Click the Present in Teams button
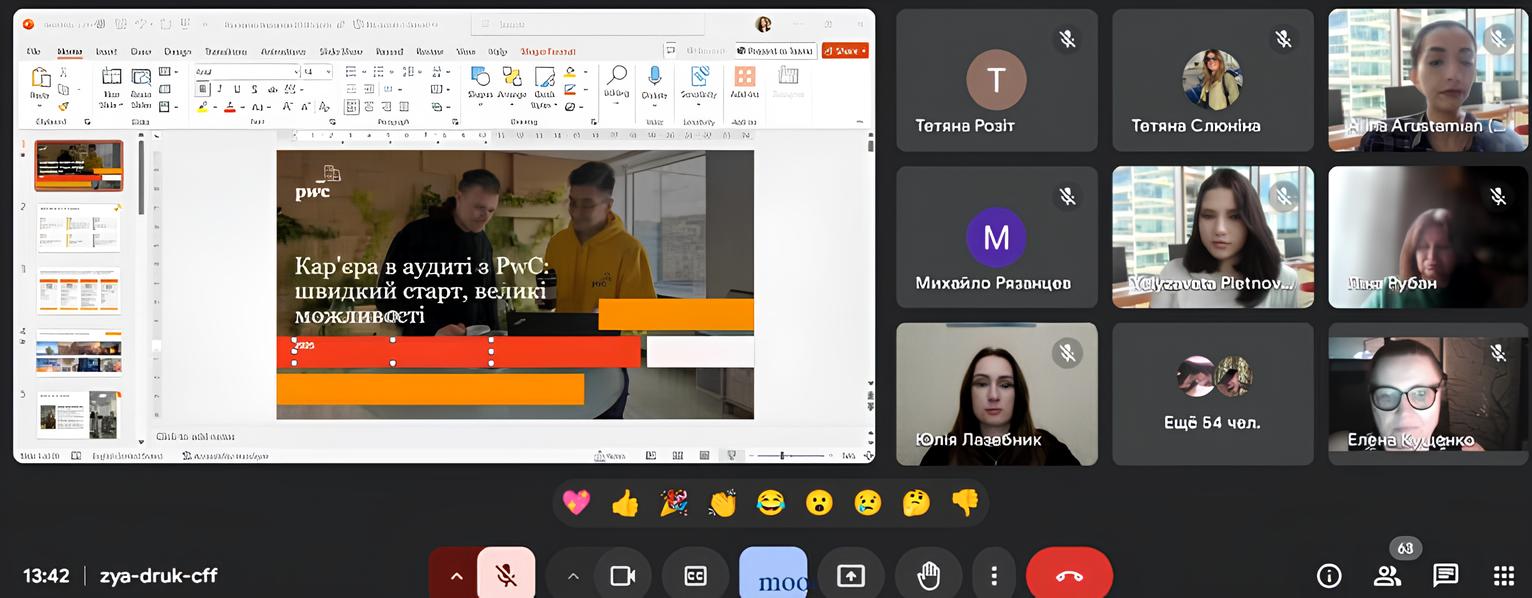Screen dimensions: 1532x598 tap(775, 50)
